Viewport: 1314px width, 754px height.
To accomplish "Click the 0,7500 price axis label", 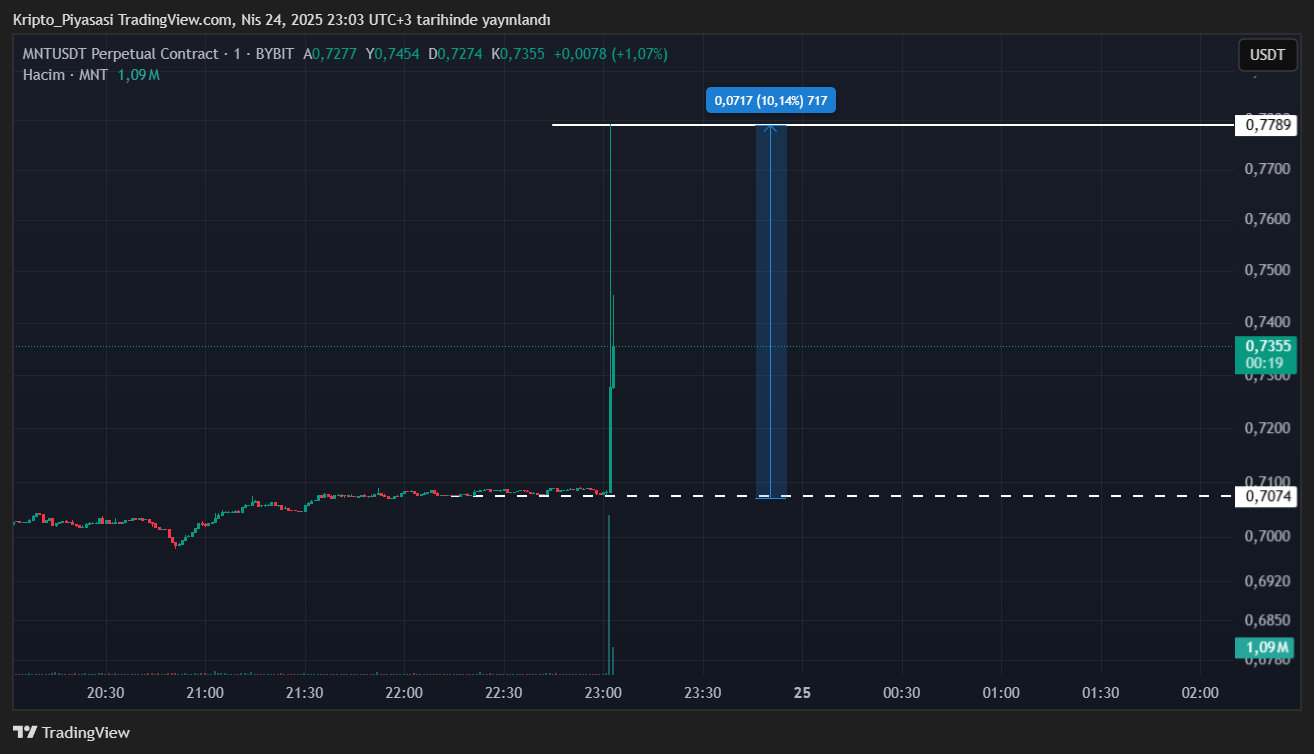I will (1266, 270).
